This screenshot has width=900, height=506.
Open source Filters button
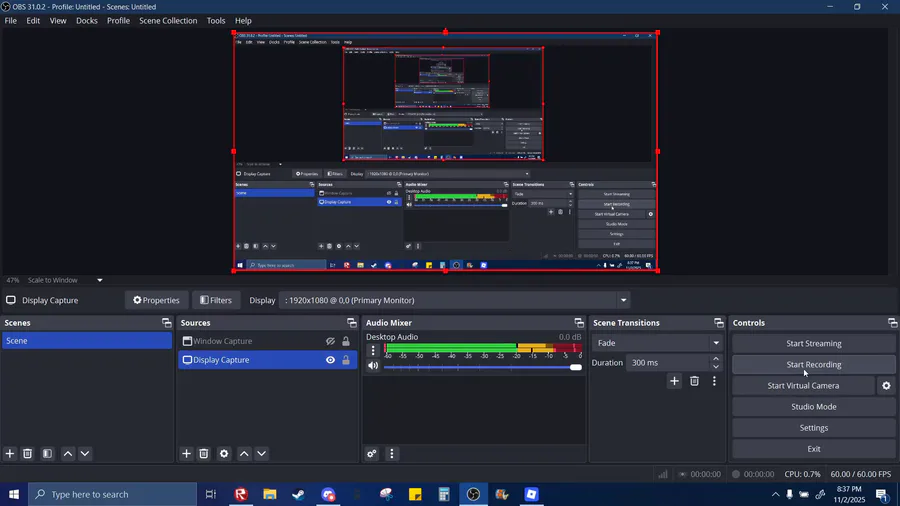point(216,300)
